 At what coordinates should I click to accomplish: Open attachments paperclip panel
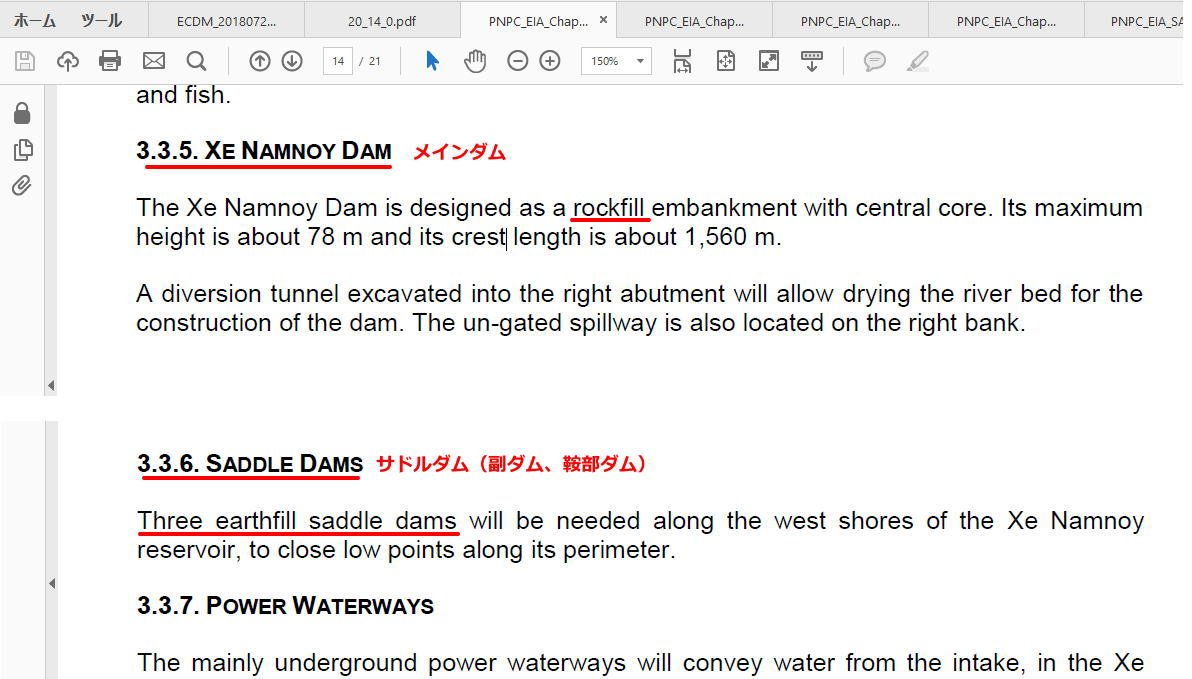[x=21, y=186]
